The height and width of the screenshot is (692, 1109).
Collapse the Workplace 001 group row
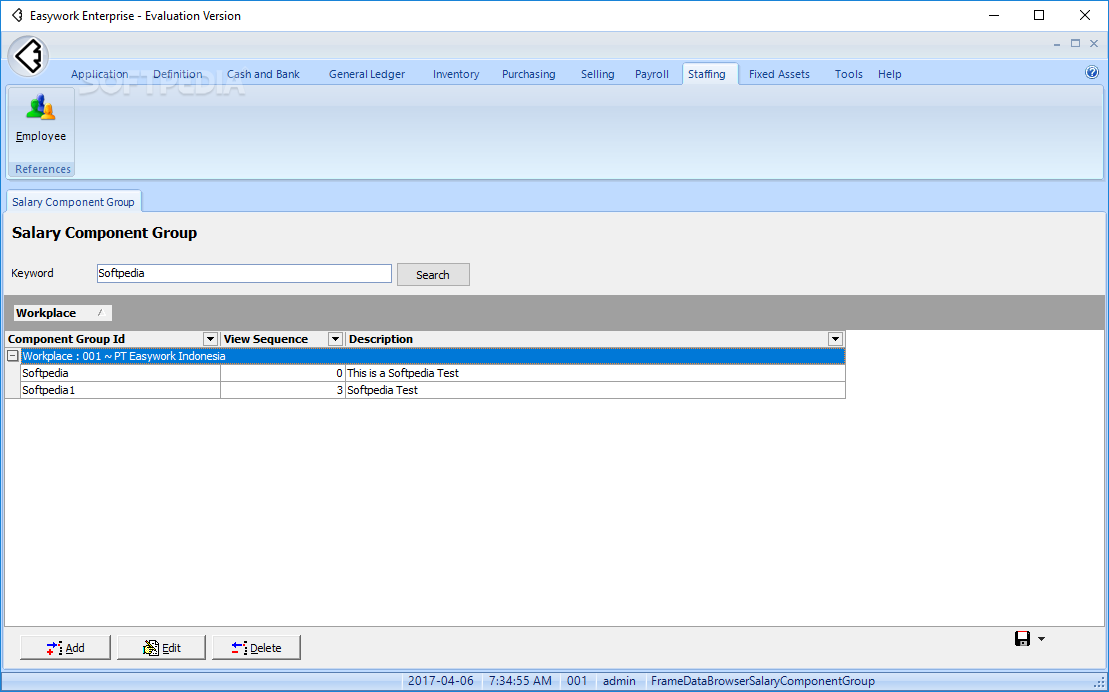[x=13, y=356]
